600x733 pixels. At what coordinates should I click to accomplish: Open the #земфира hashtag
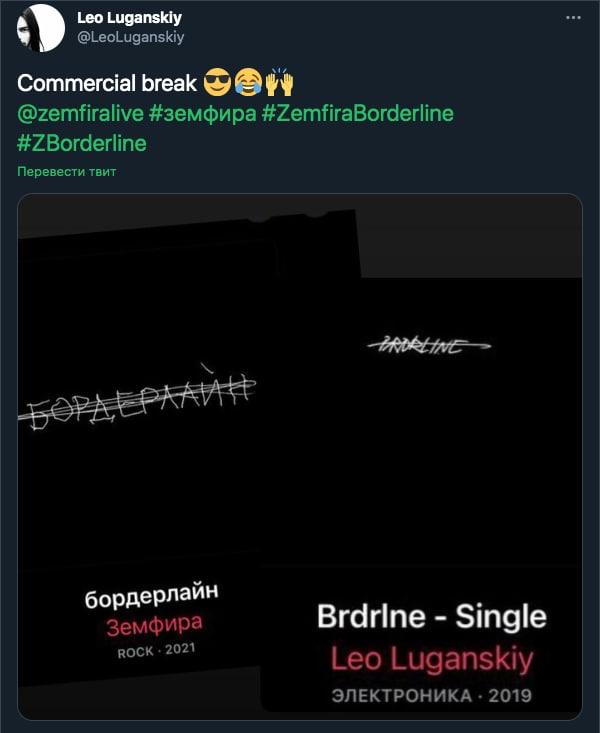pos(203,114)
